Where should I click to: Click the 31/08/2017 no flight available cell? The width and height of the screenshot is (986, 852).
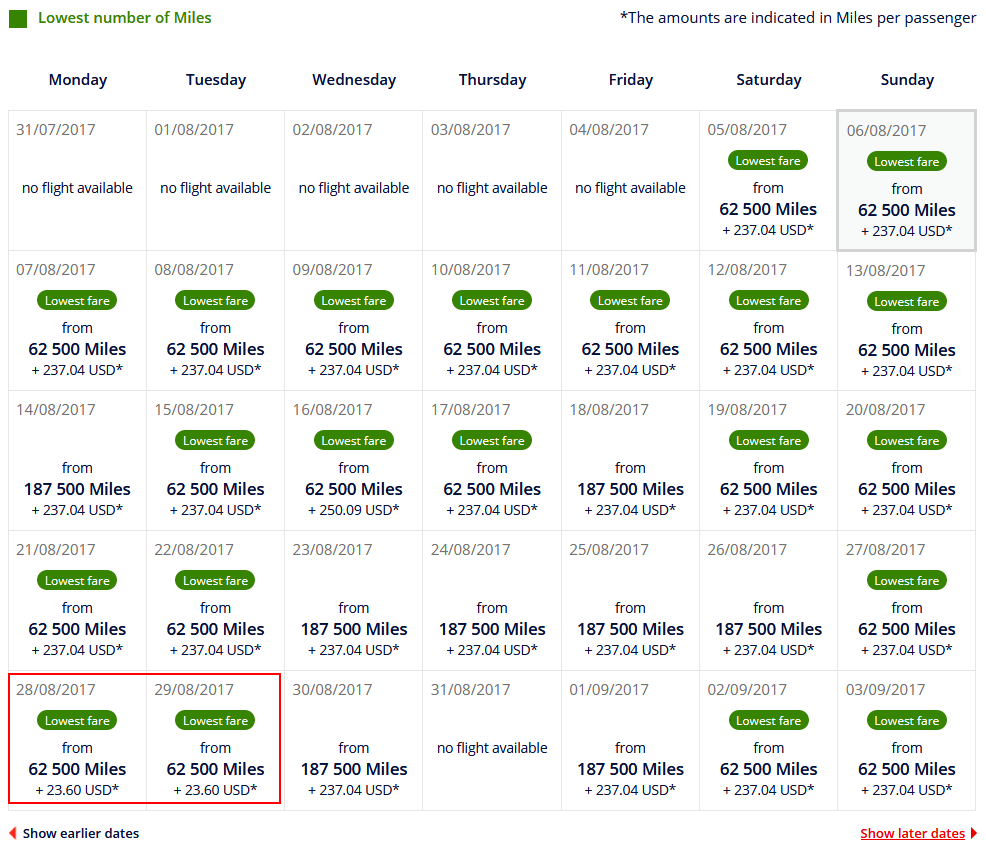point(492,740)
